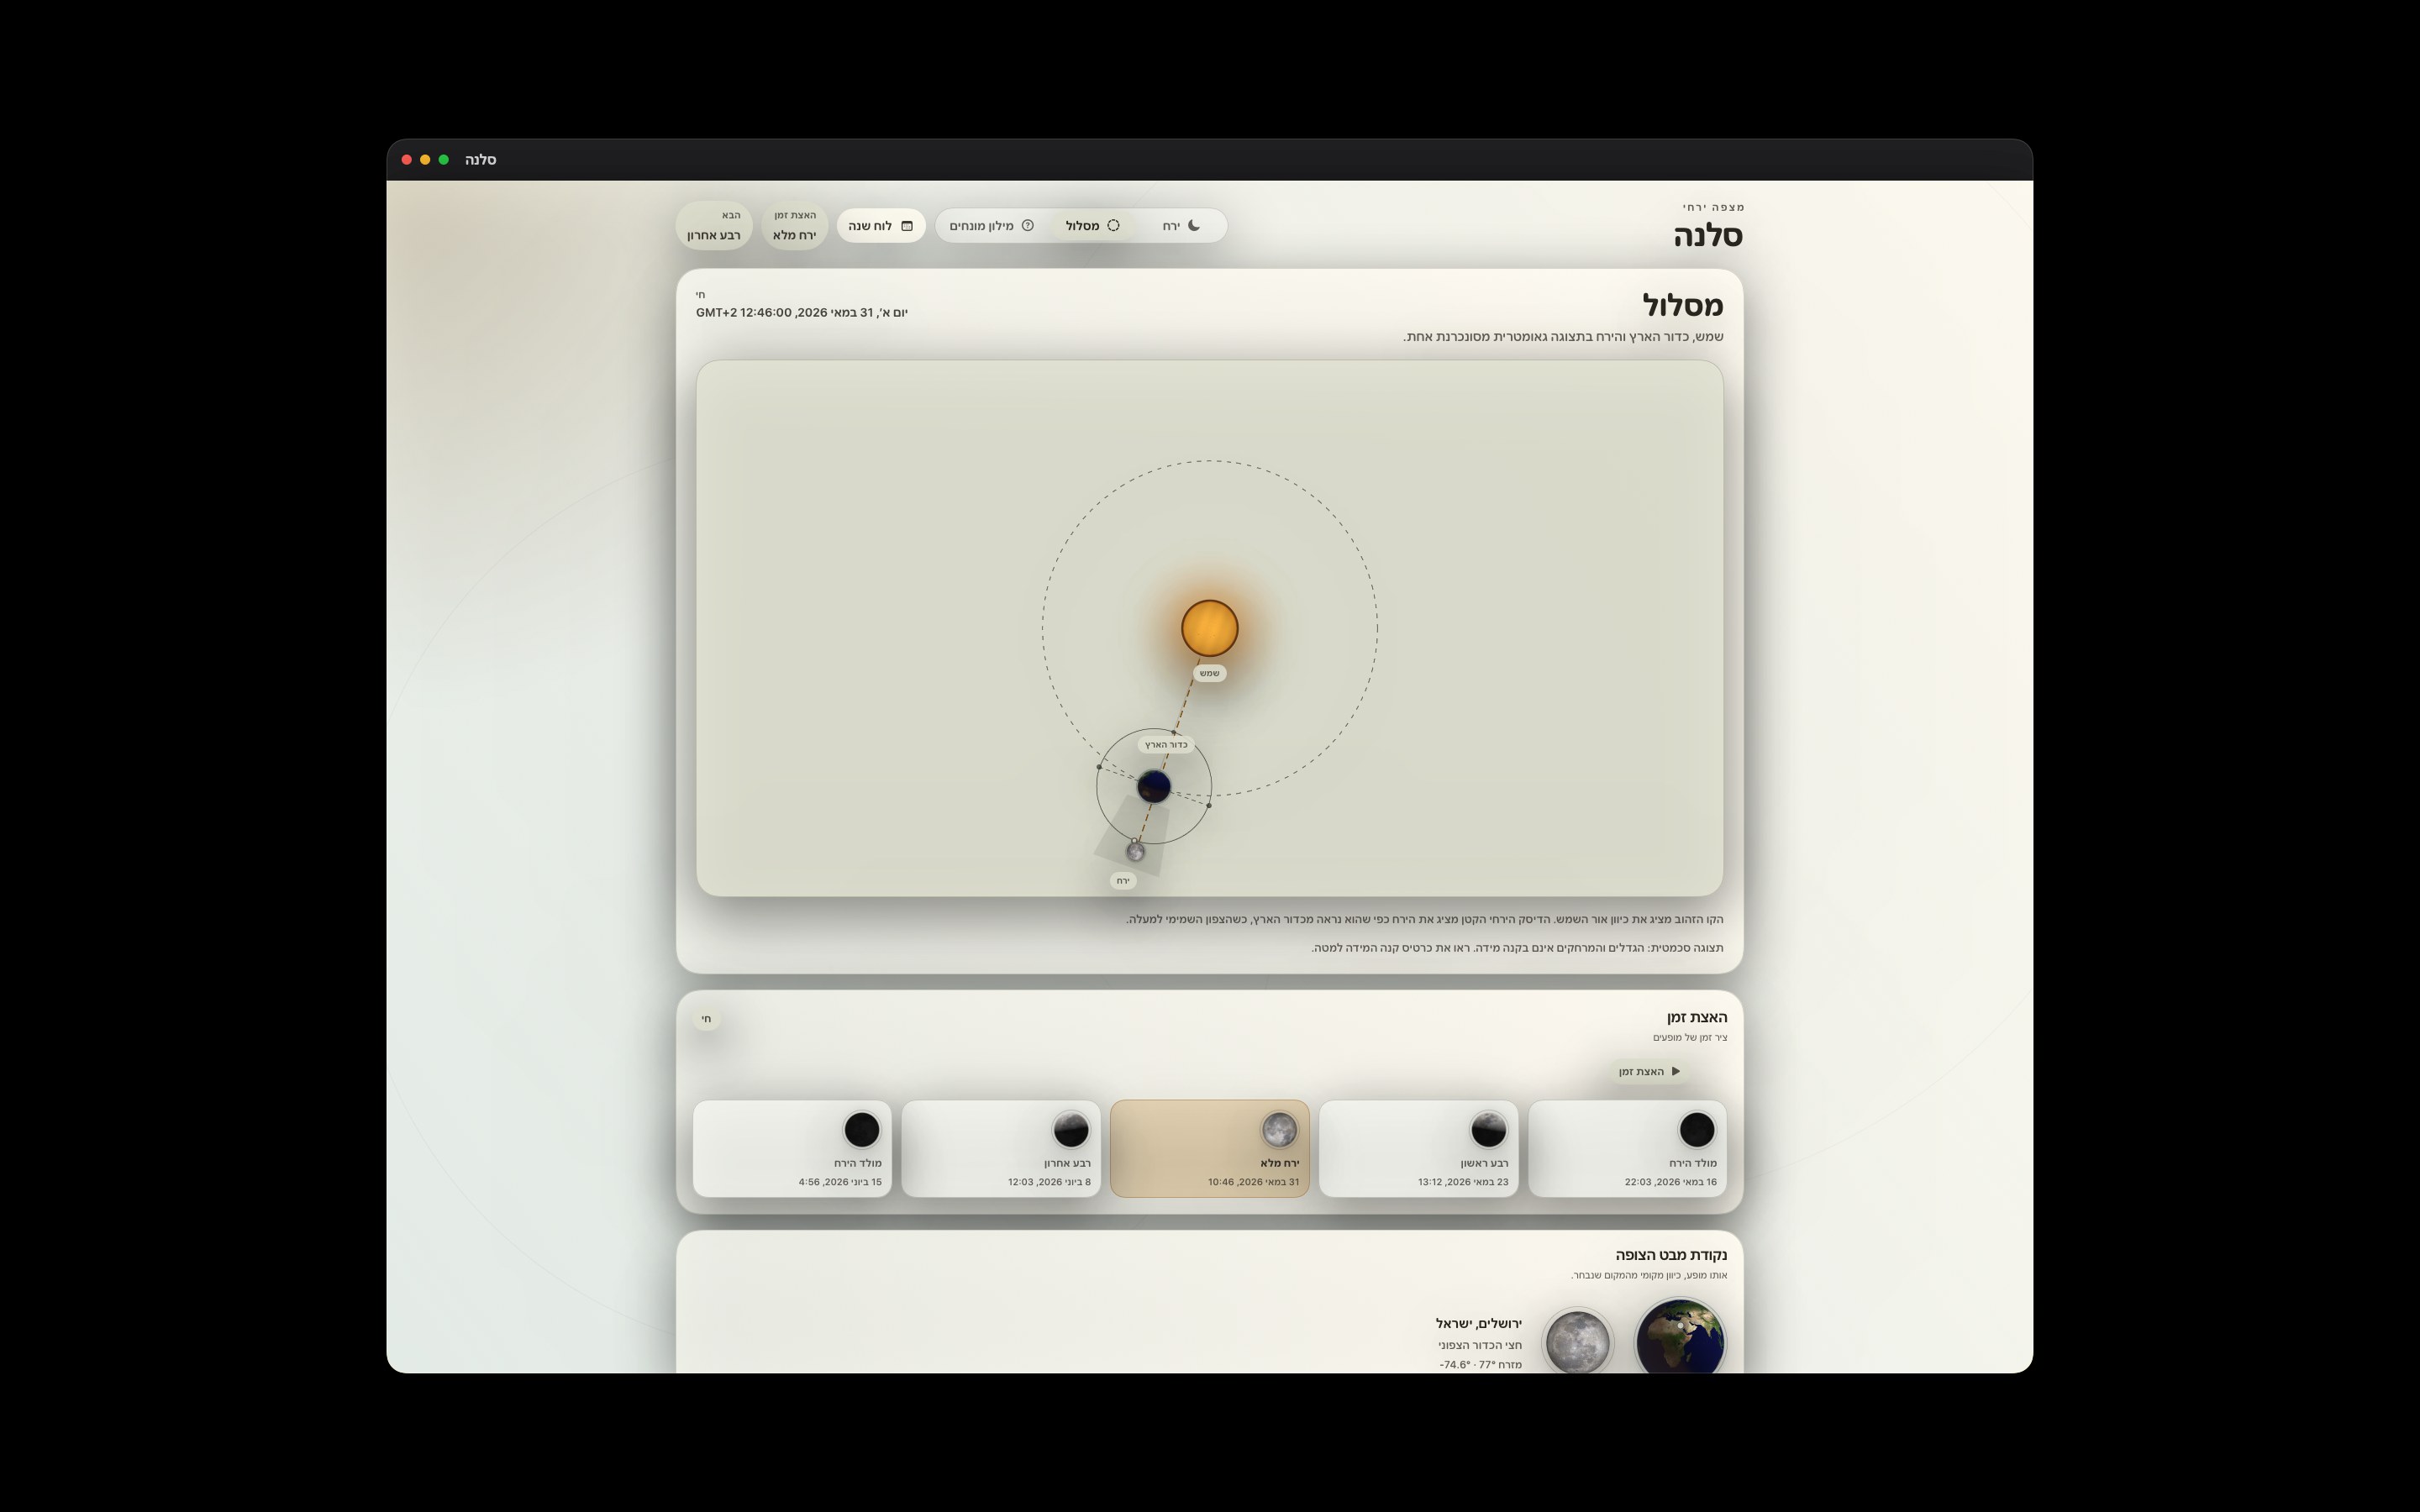
Task: Click the Earth globe in orbit diagram
Action: tap(1154, 787)
